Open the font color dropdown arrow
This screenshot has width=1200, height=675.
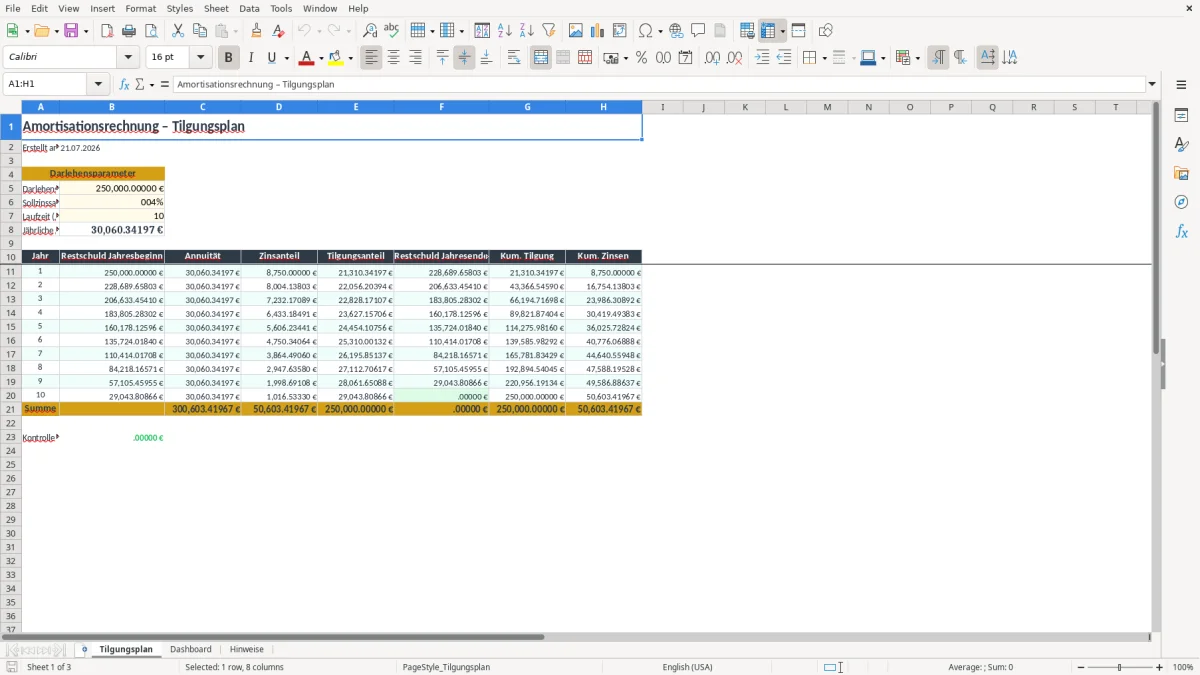321,58
